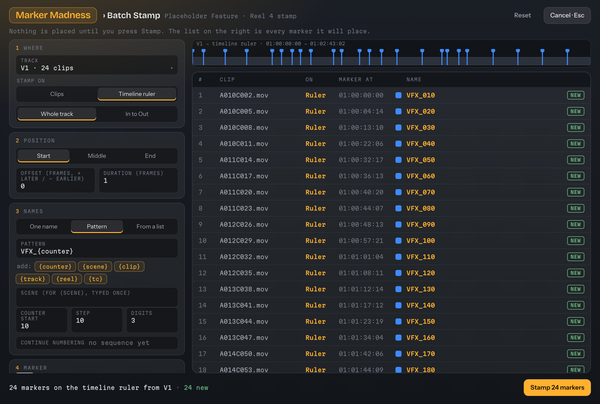Click the last marker on timeline ruler
The width and height of the screenshot is (600, 404).
click(x=567, y=57)
